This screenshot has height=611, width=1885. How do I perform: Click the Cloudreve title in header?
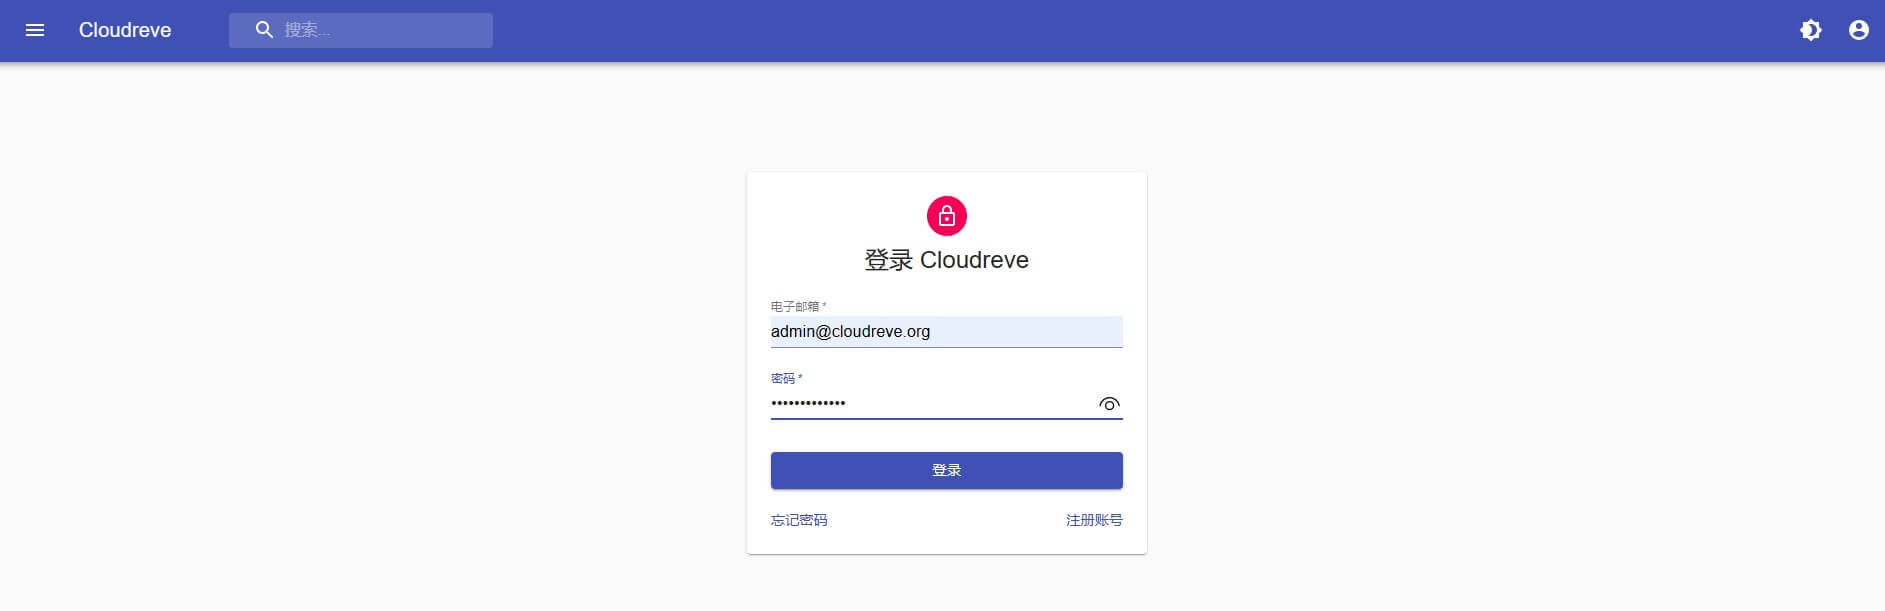pos(125,30)
